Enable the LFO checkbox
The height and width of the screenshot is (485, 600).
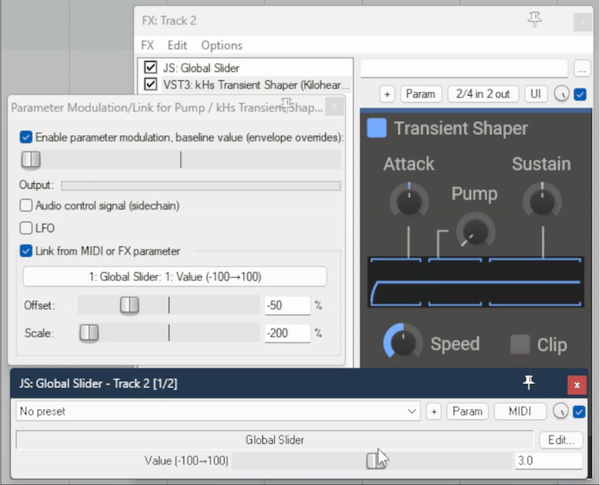[x=26, y=228]
